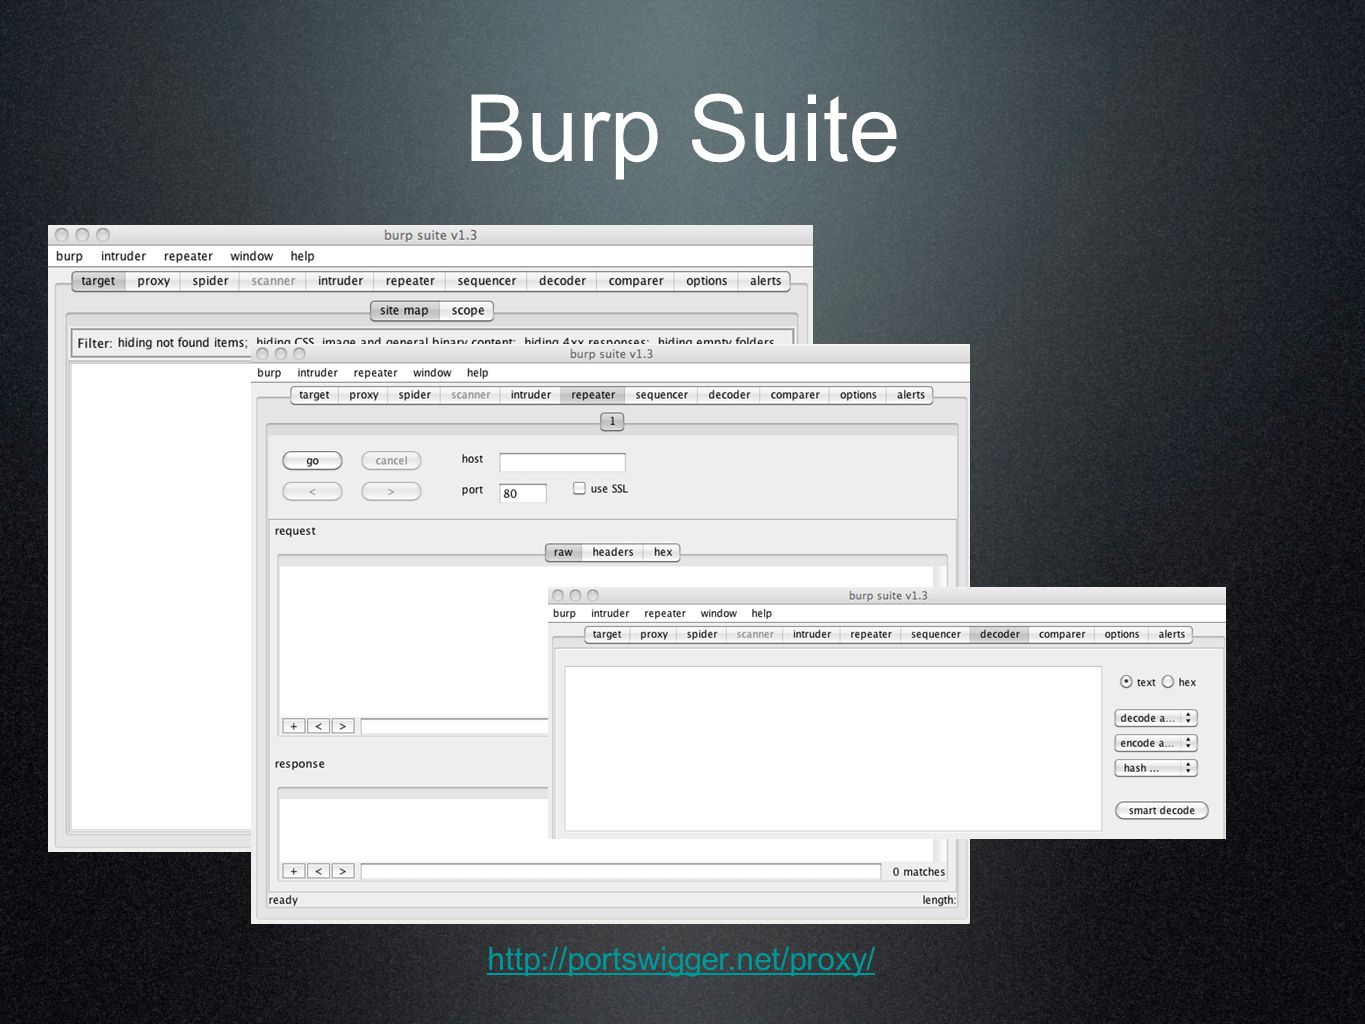Image resolution: width=1365 pixels, height=1024 pixels.
Task: Click the decoder text area
Action: (833, 748)
